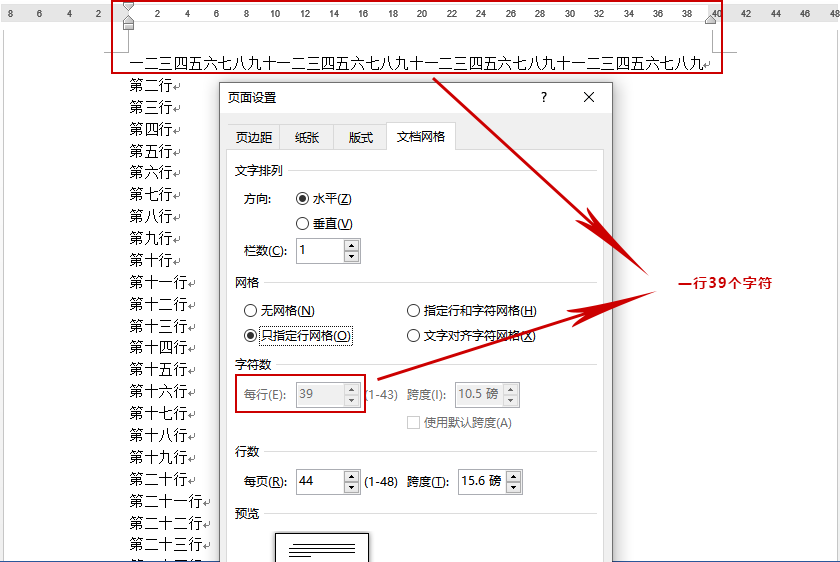
Task: Close the 页面设置 dialog
Action: [589, 98]
